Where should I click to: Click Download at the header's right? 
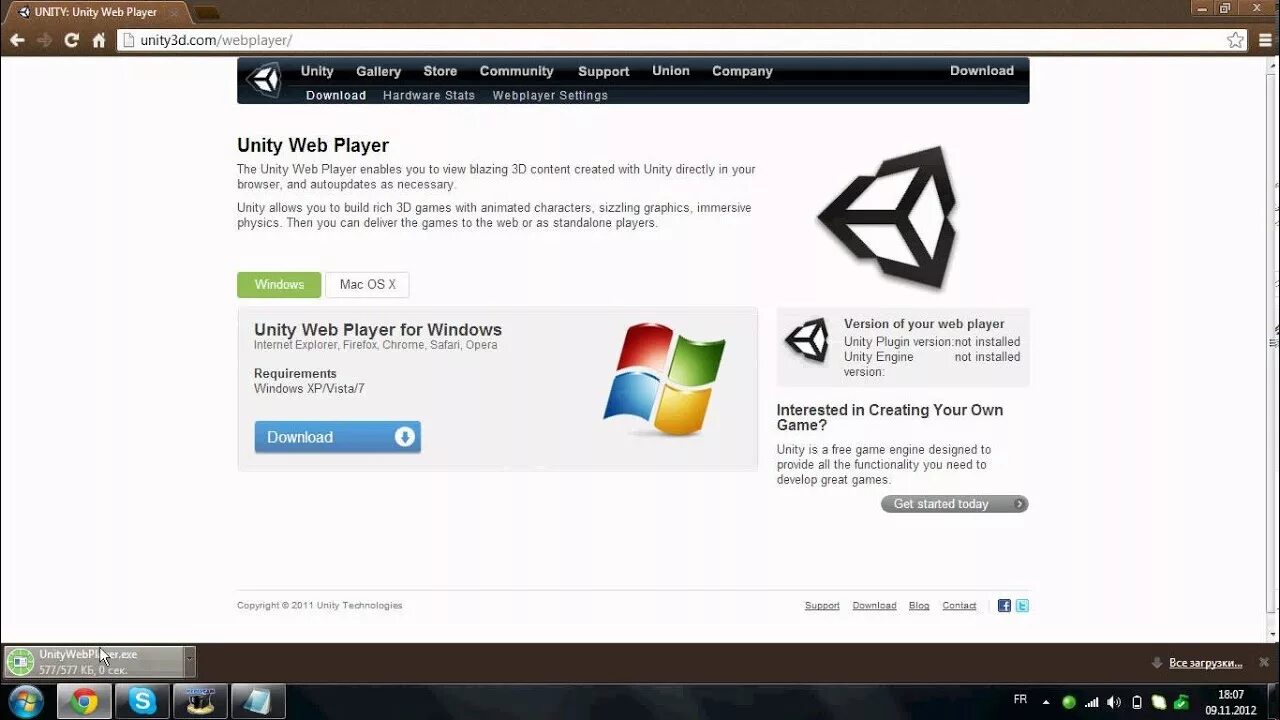click(982, 71)
